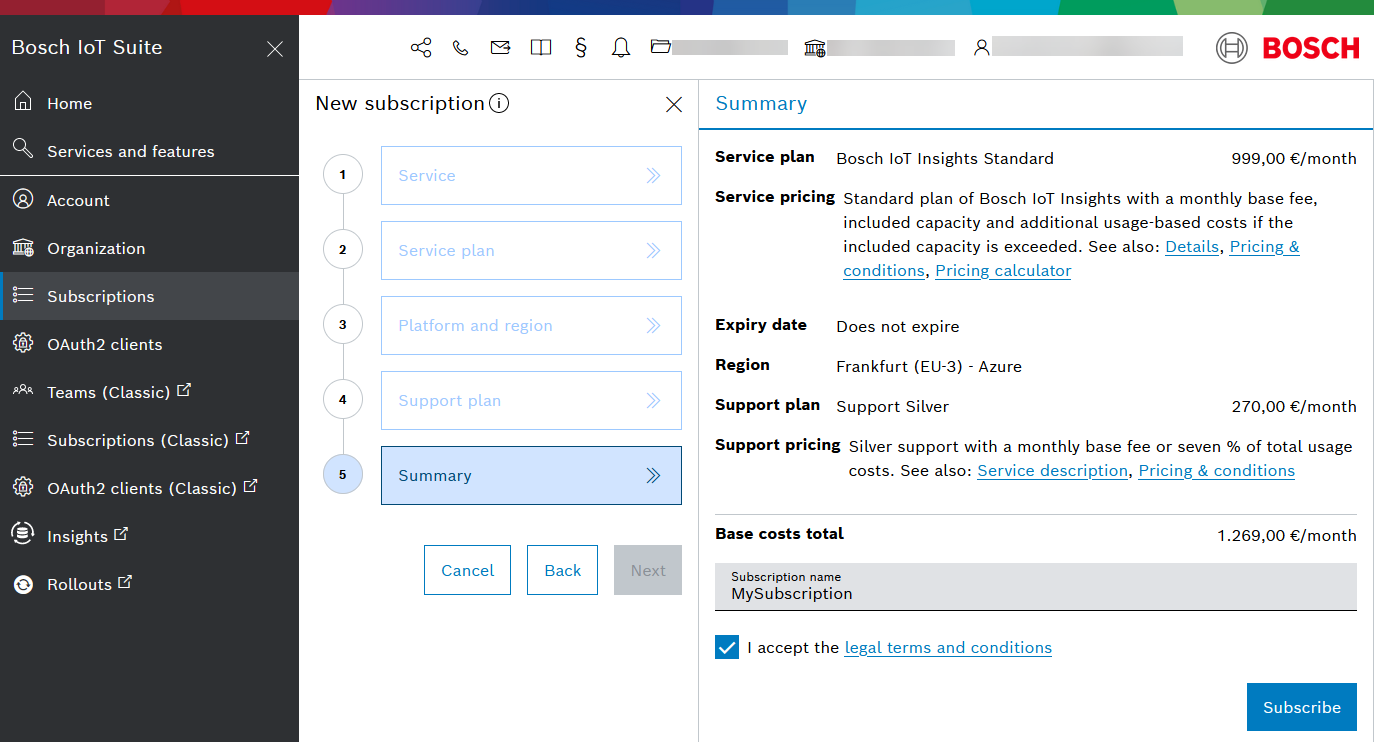Close the New subscription panel
Viewport: 1374px width, 742px height.
tap(674, 104)
